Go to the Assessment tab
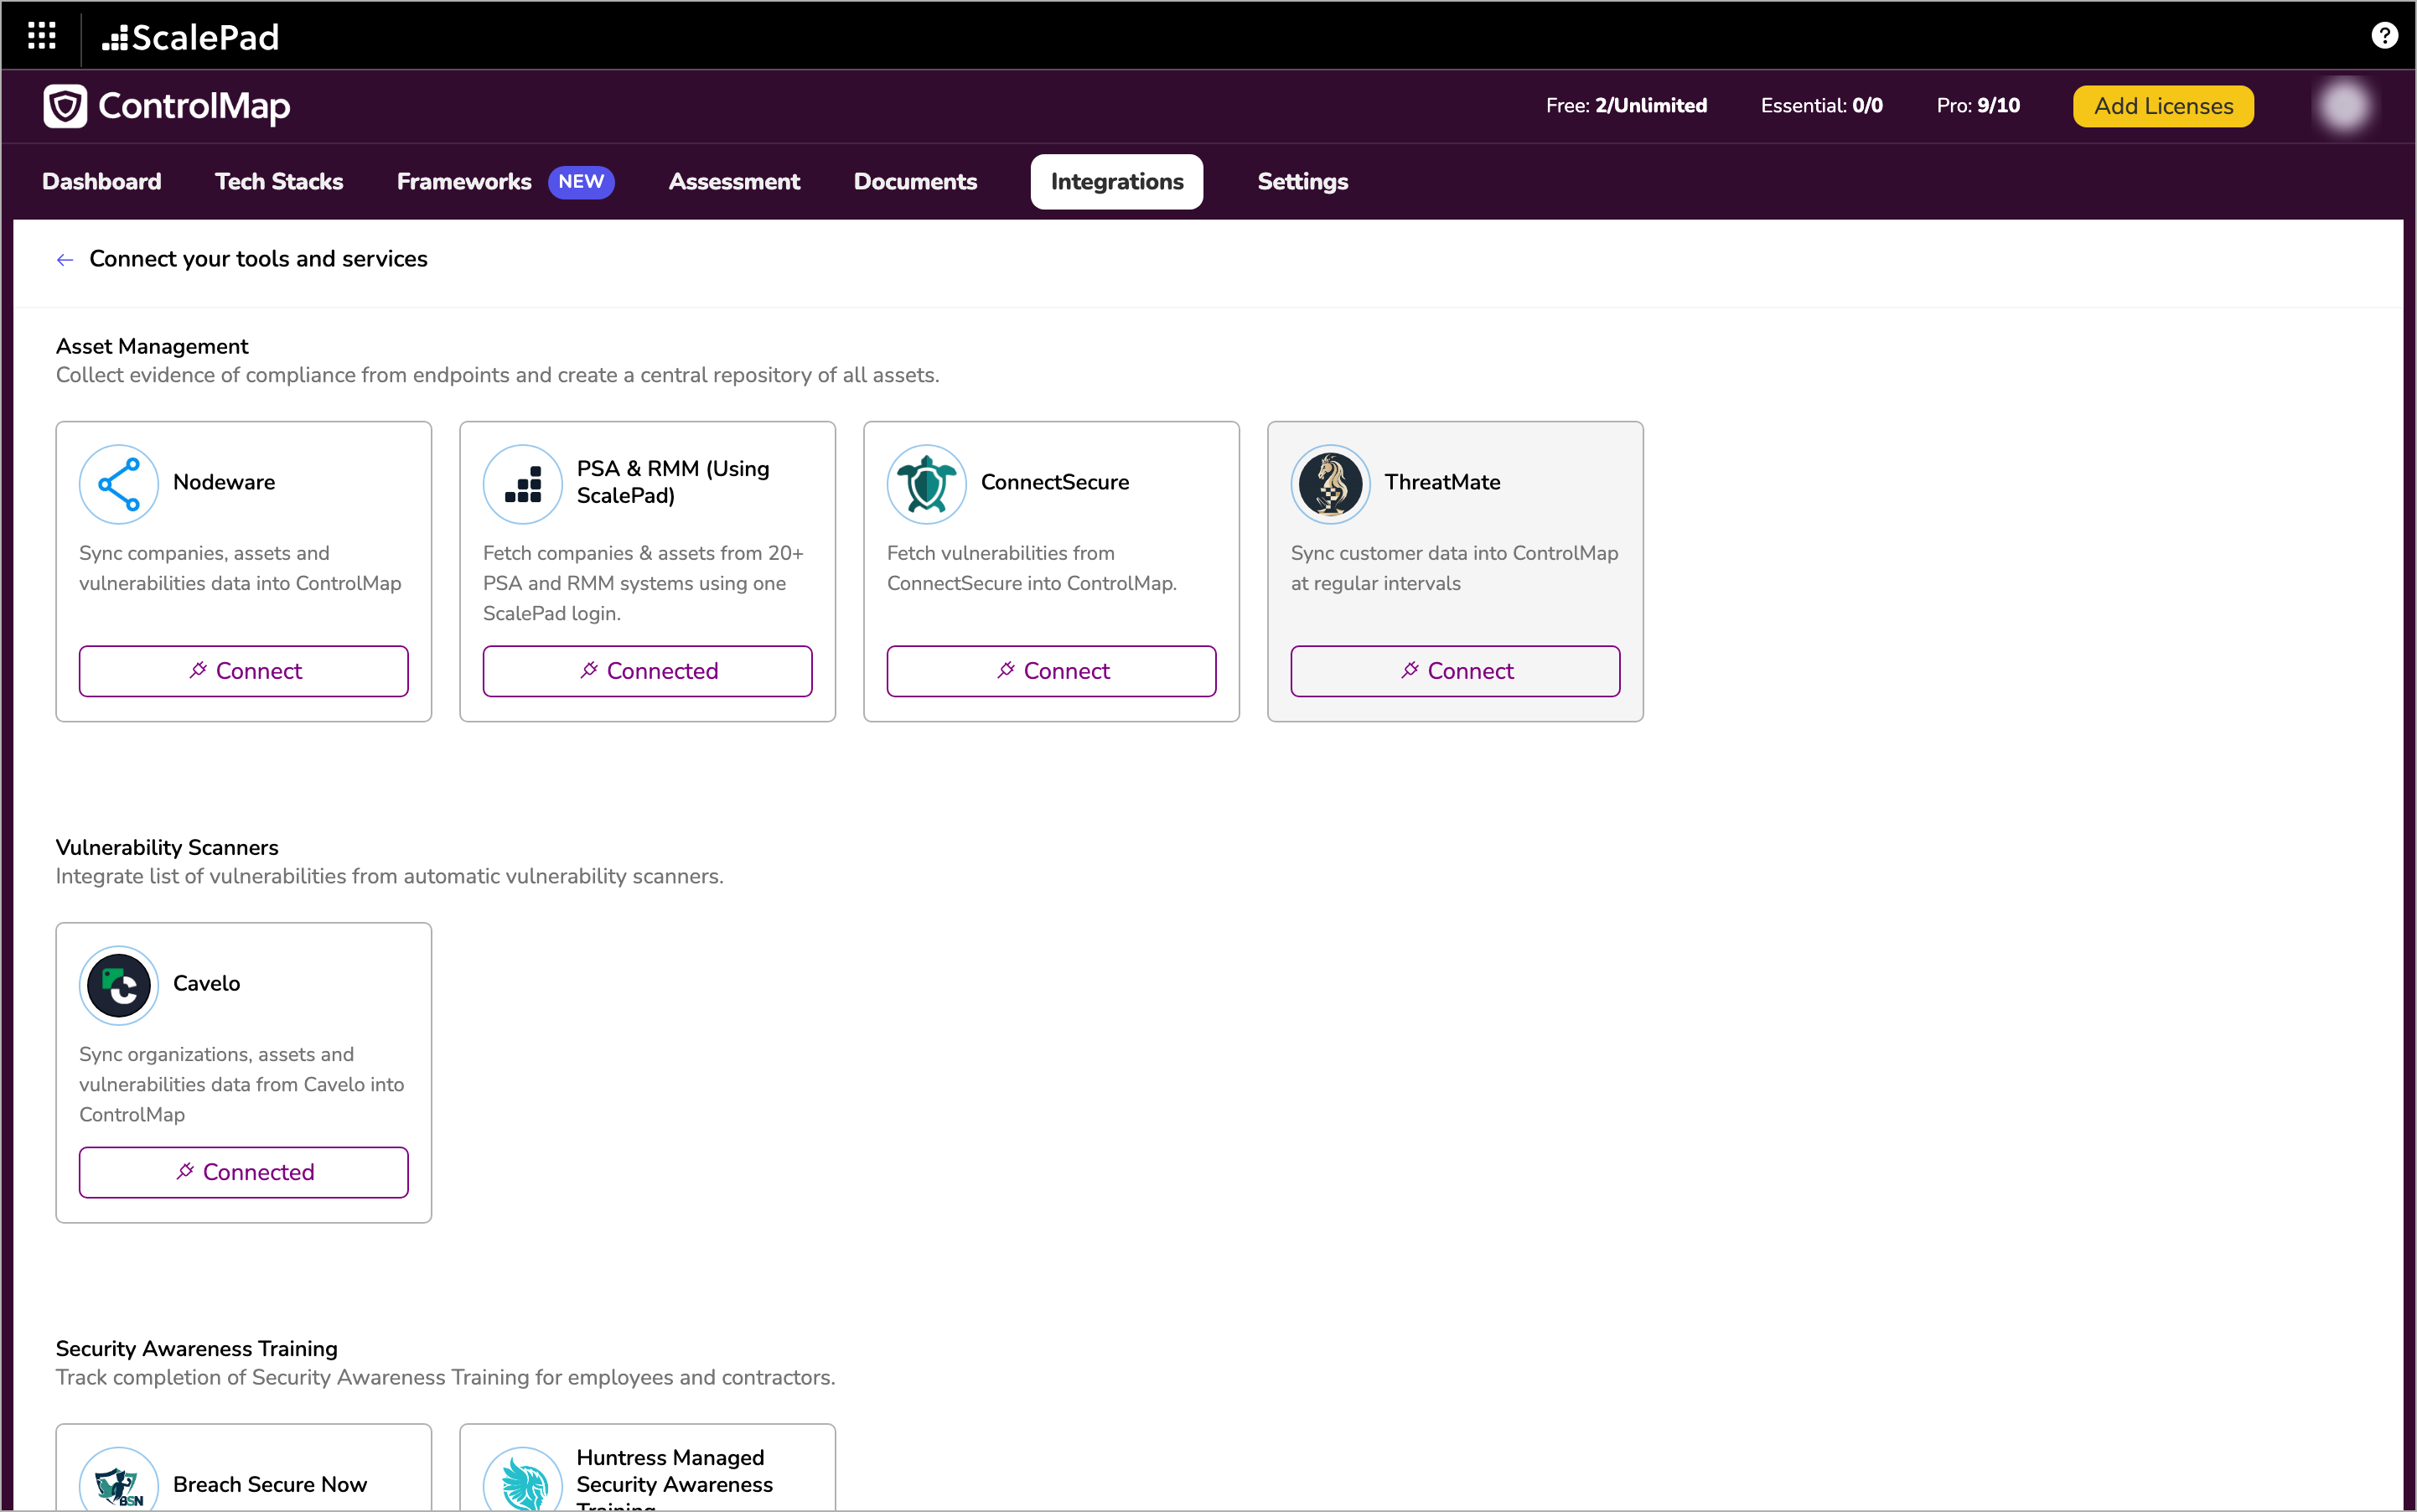The height and width of the screenshot is (1512, 2417). tap(734, 182)
